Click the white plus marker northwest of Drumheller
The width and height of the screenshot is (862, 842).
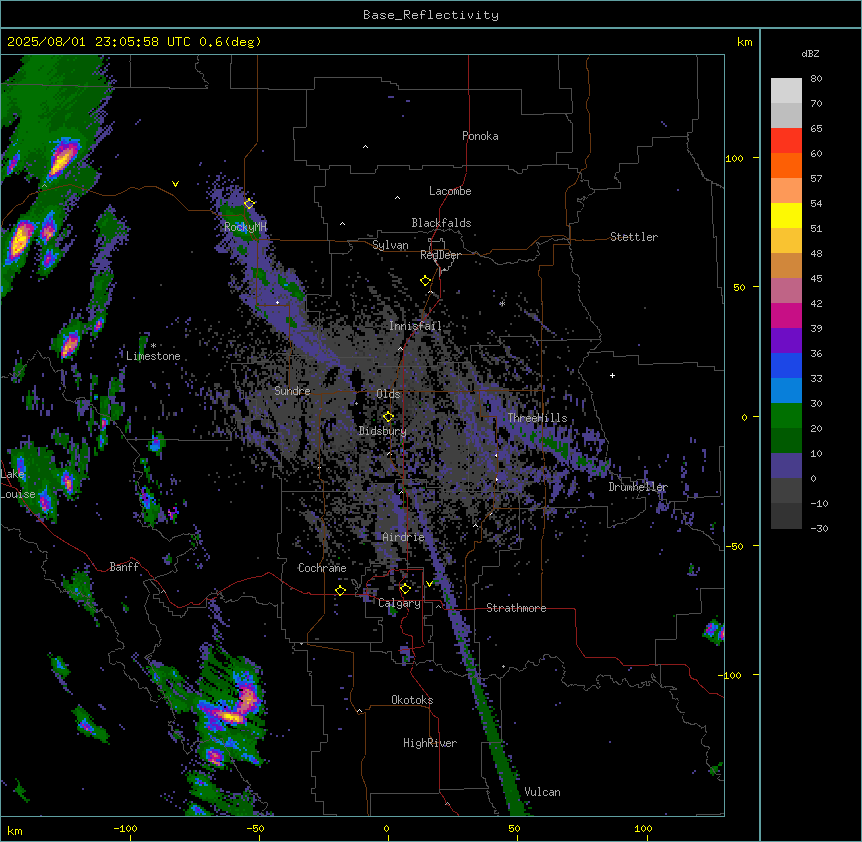pyautogui.click(x=612, y=375)
